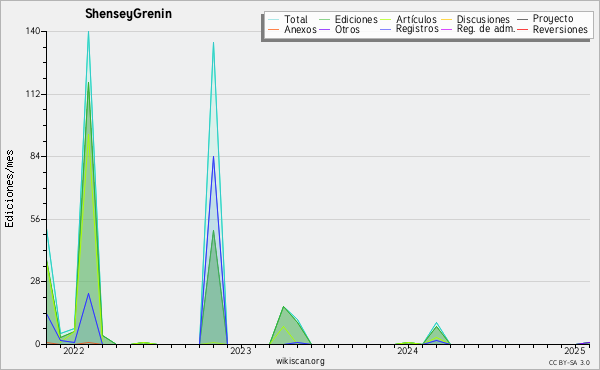Click the 'Total' legend entry
Image resolution: width=600 pixels, height=370 pixels.
(x=296, y=19)
